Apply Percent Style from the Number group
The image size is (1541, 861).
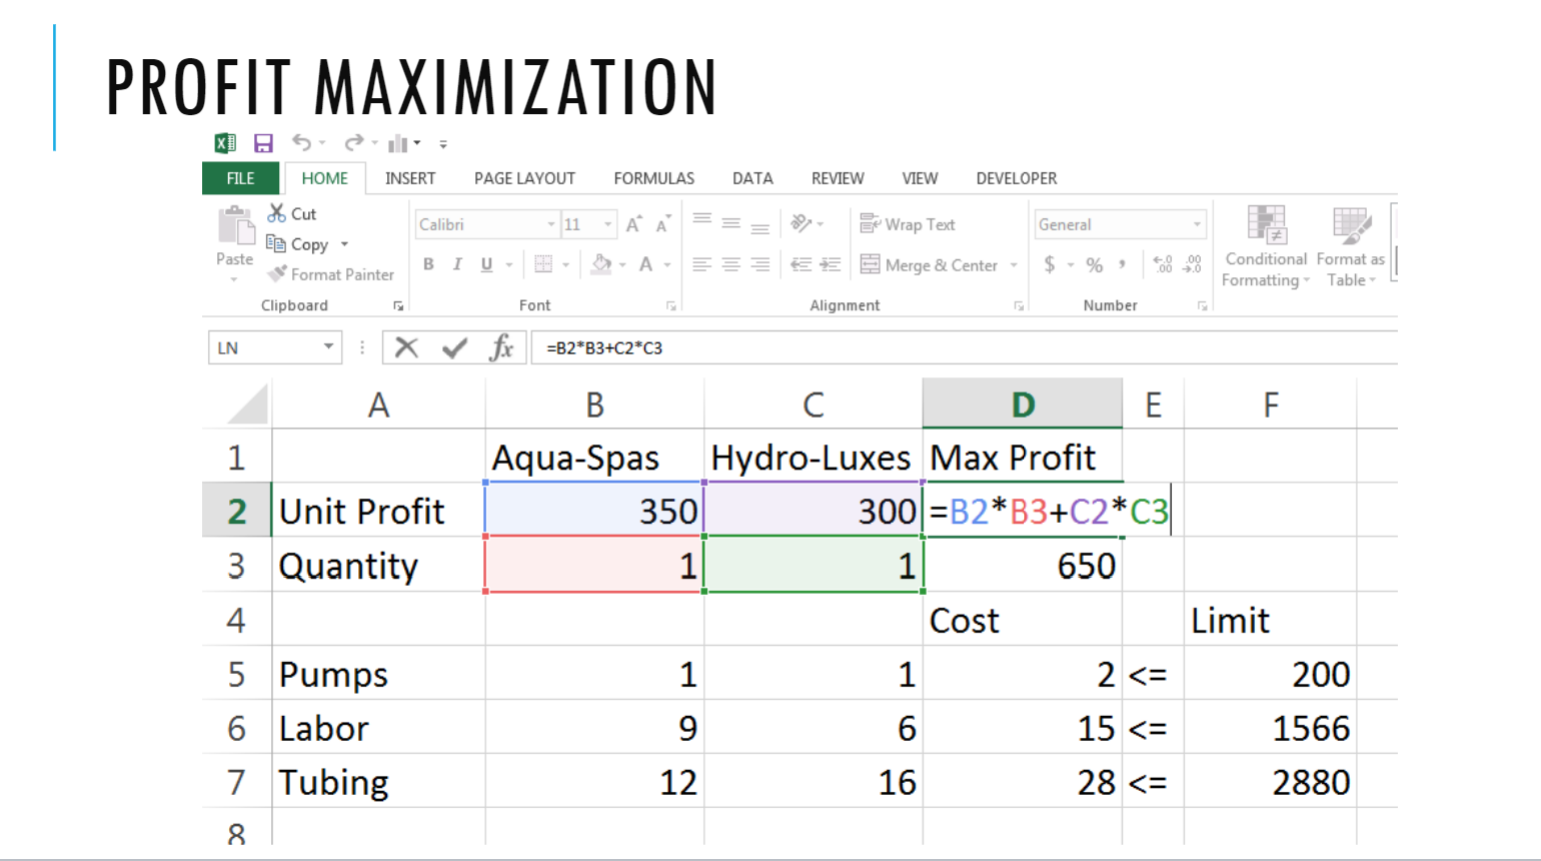click(1096, 265)
